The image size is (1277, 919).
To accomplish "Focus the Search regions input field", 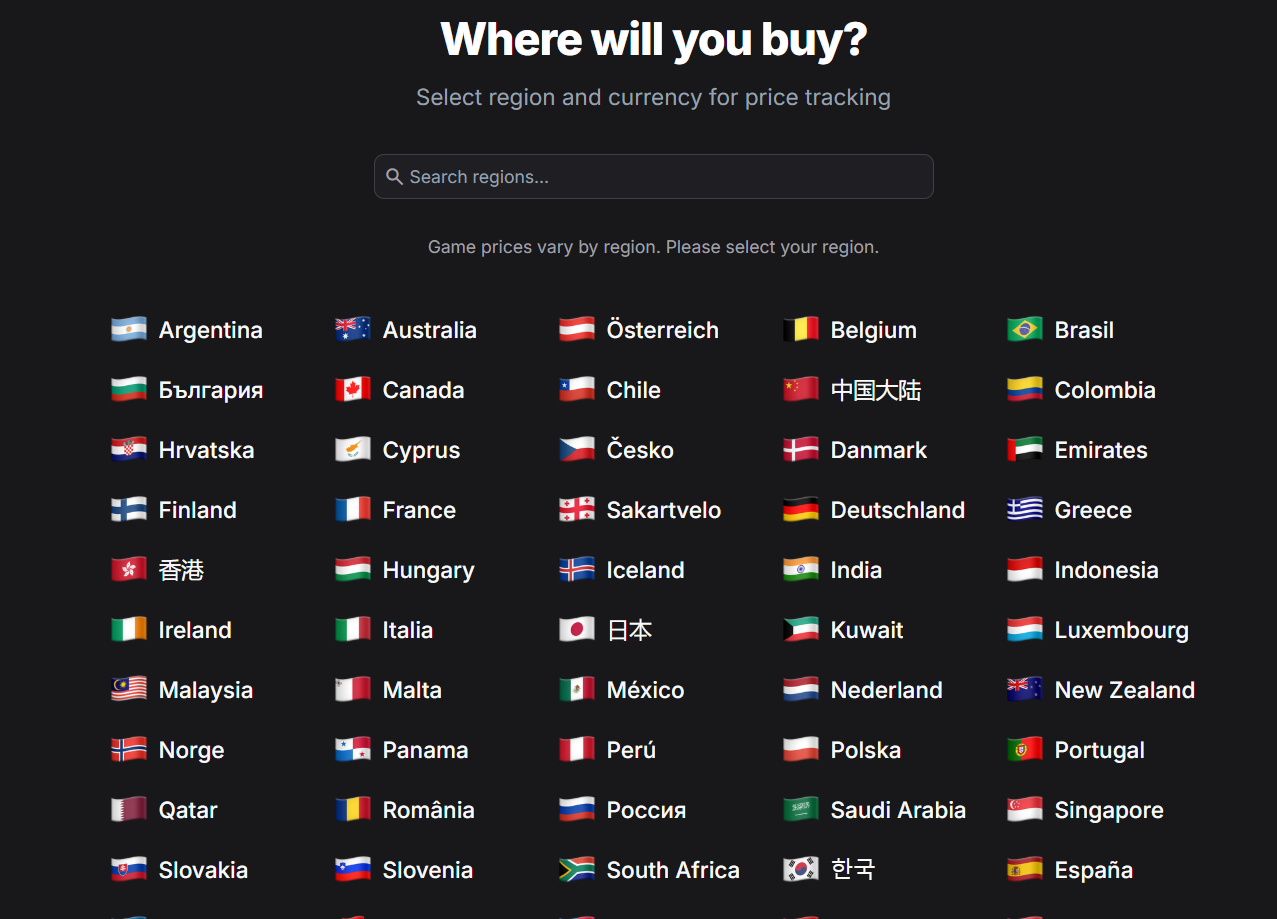I will click(x=653, y=177).
